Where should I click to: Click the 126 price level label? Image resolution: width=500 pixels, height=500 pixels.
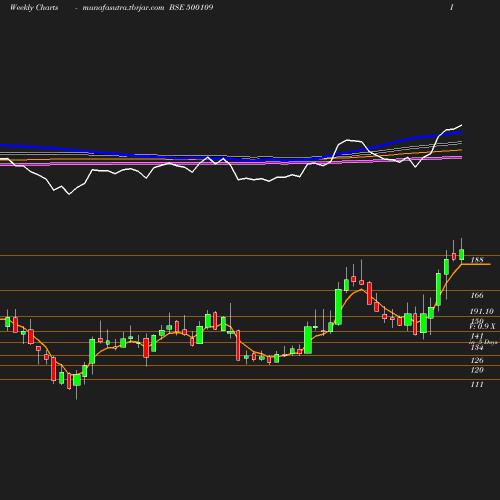click(x=477, y=360)
